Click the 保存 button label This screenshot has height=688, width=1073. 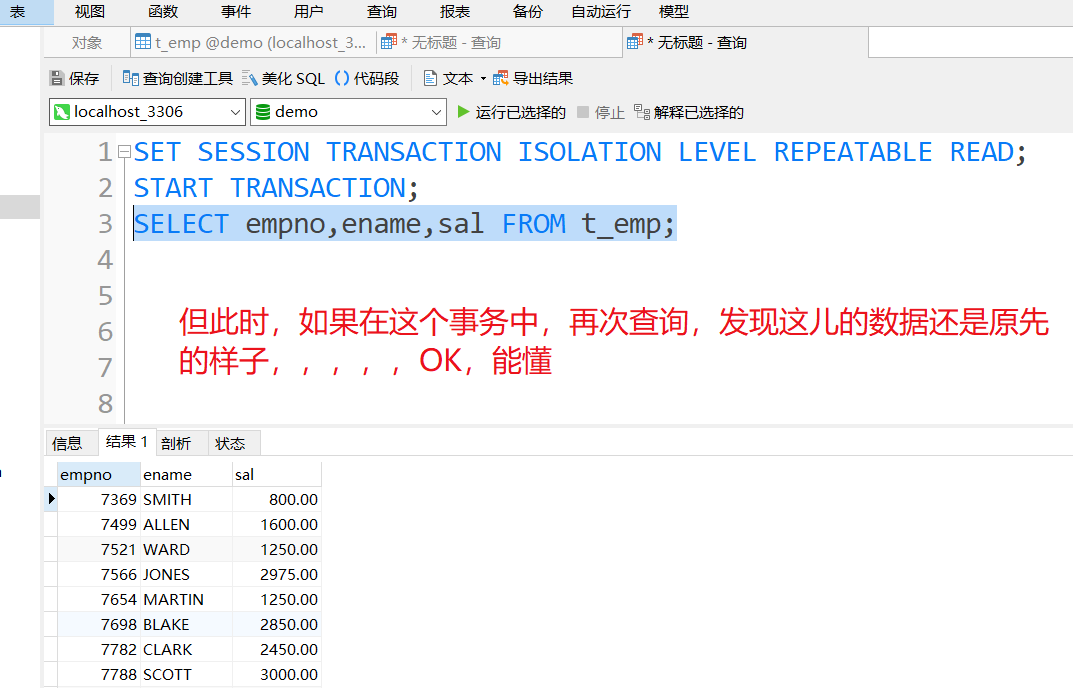pos(84,79)
